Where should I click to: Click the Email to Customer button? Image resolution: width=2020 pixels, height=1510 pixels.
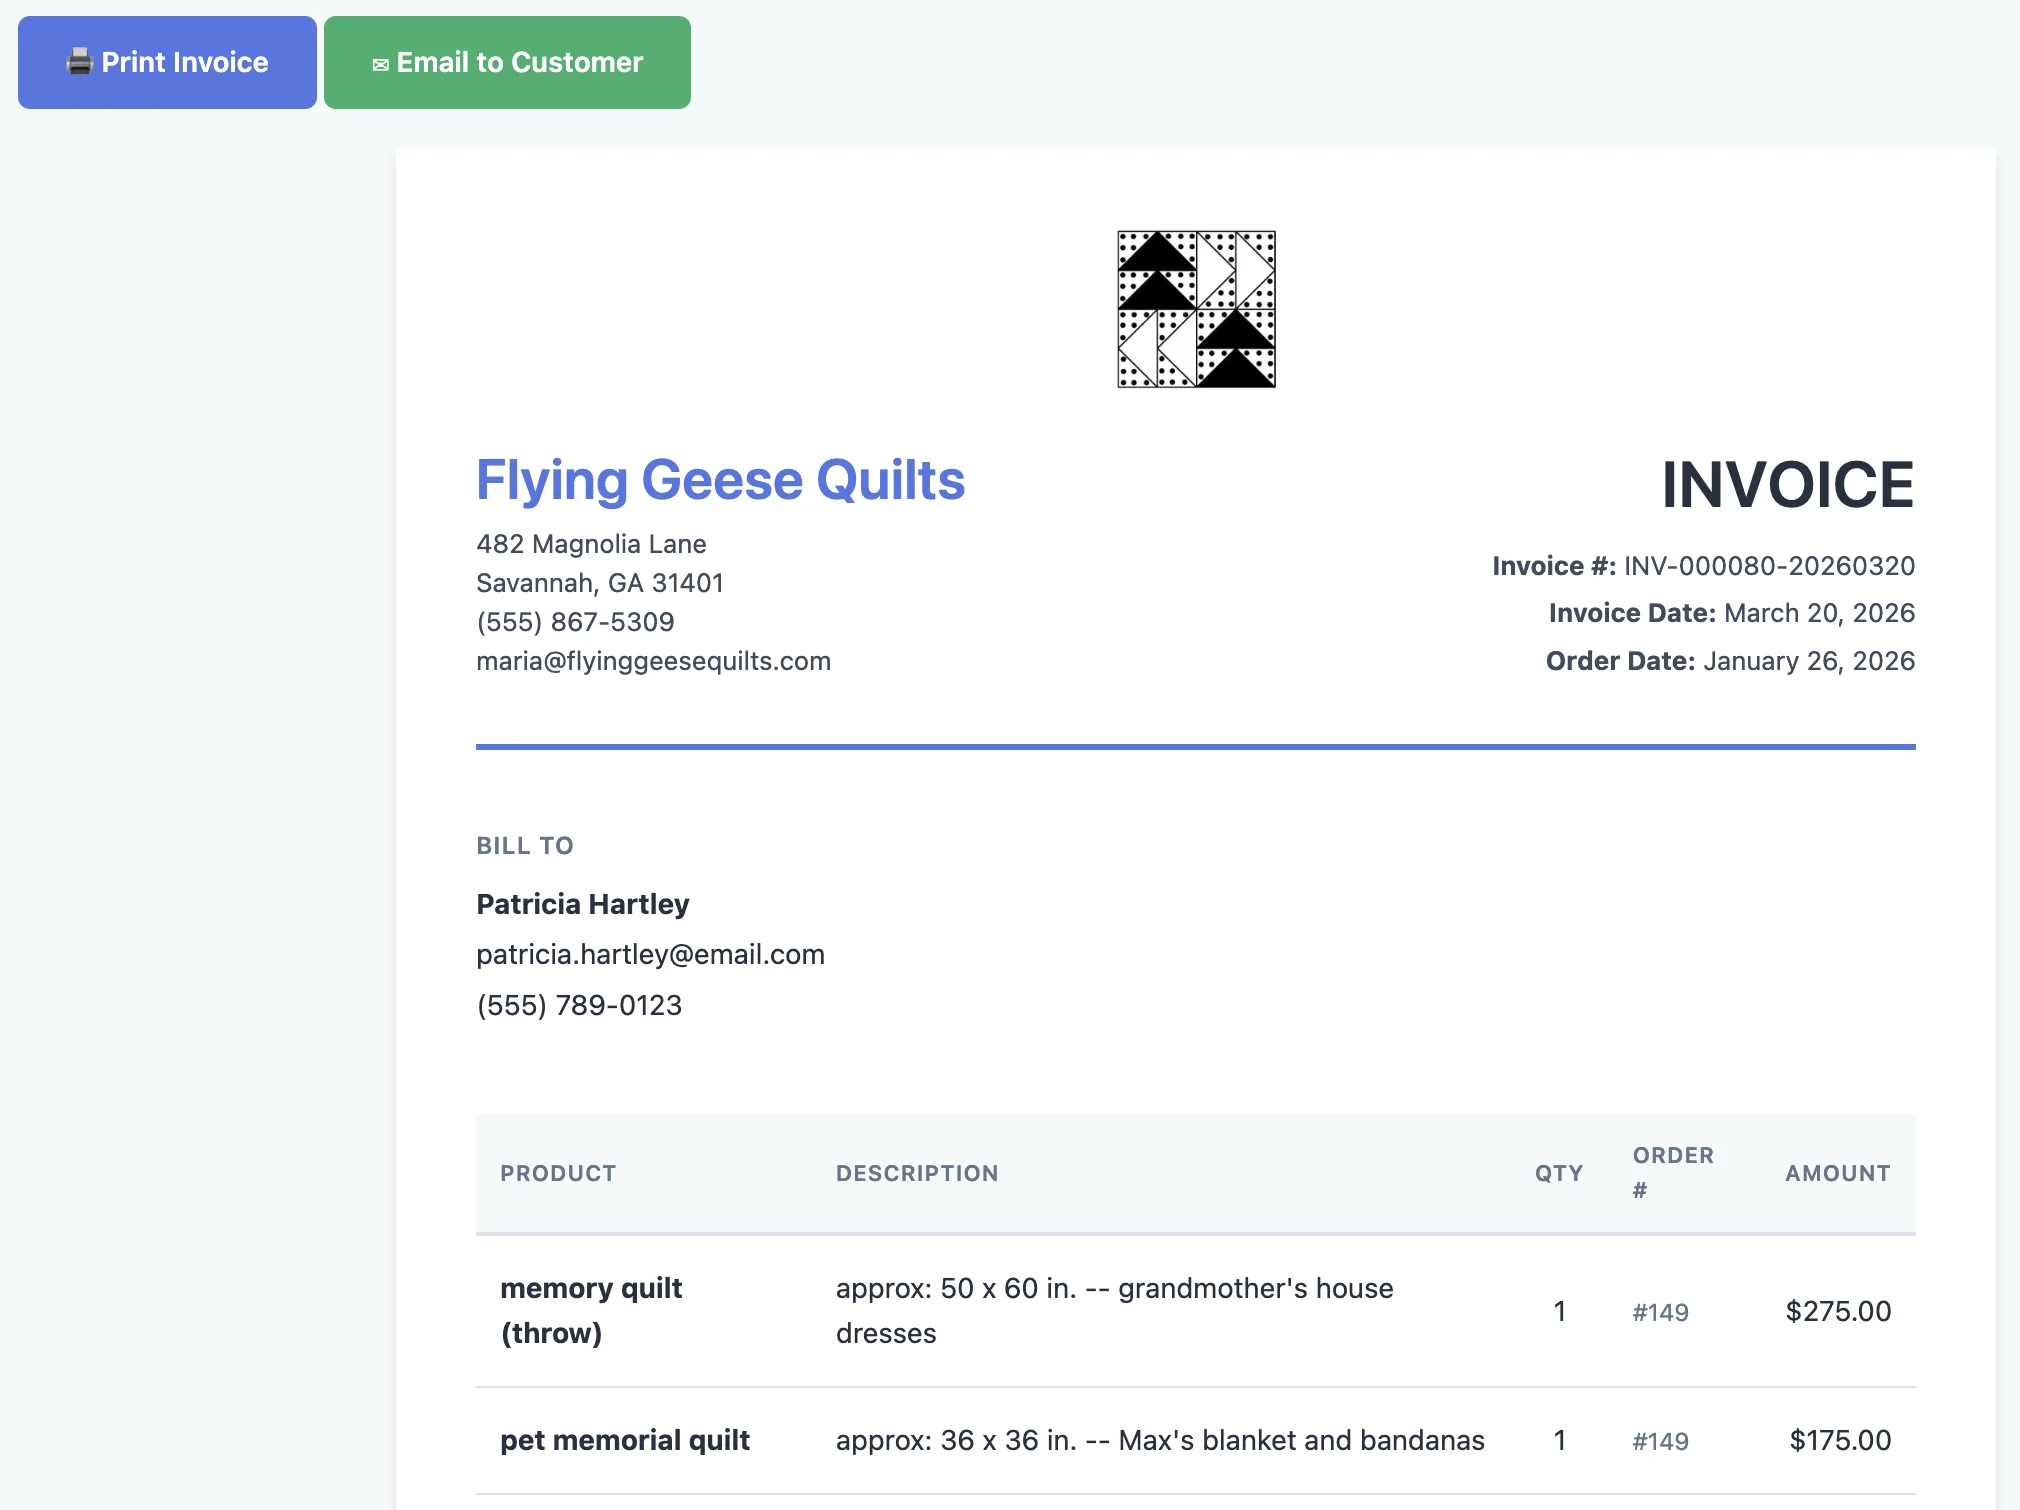click(x=507, y=62)
